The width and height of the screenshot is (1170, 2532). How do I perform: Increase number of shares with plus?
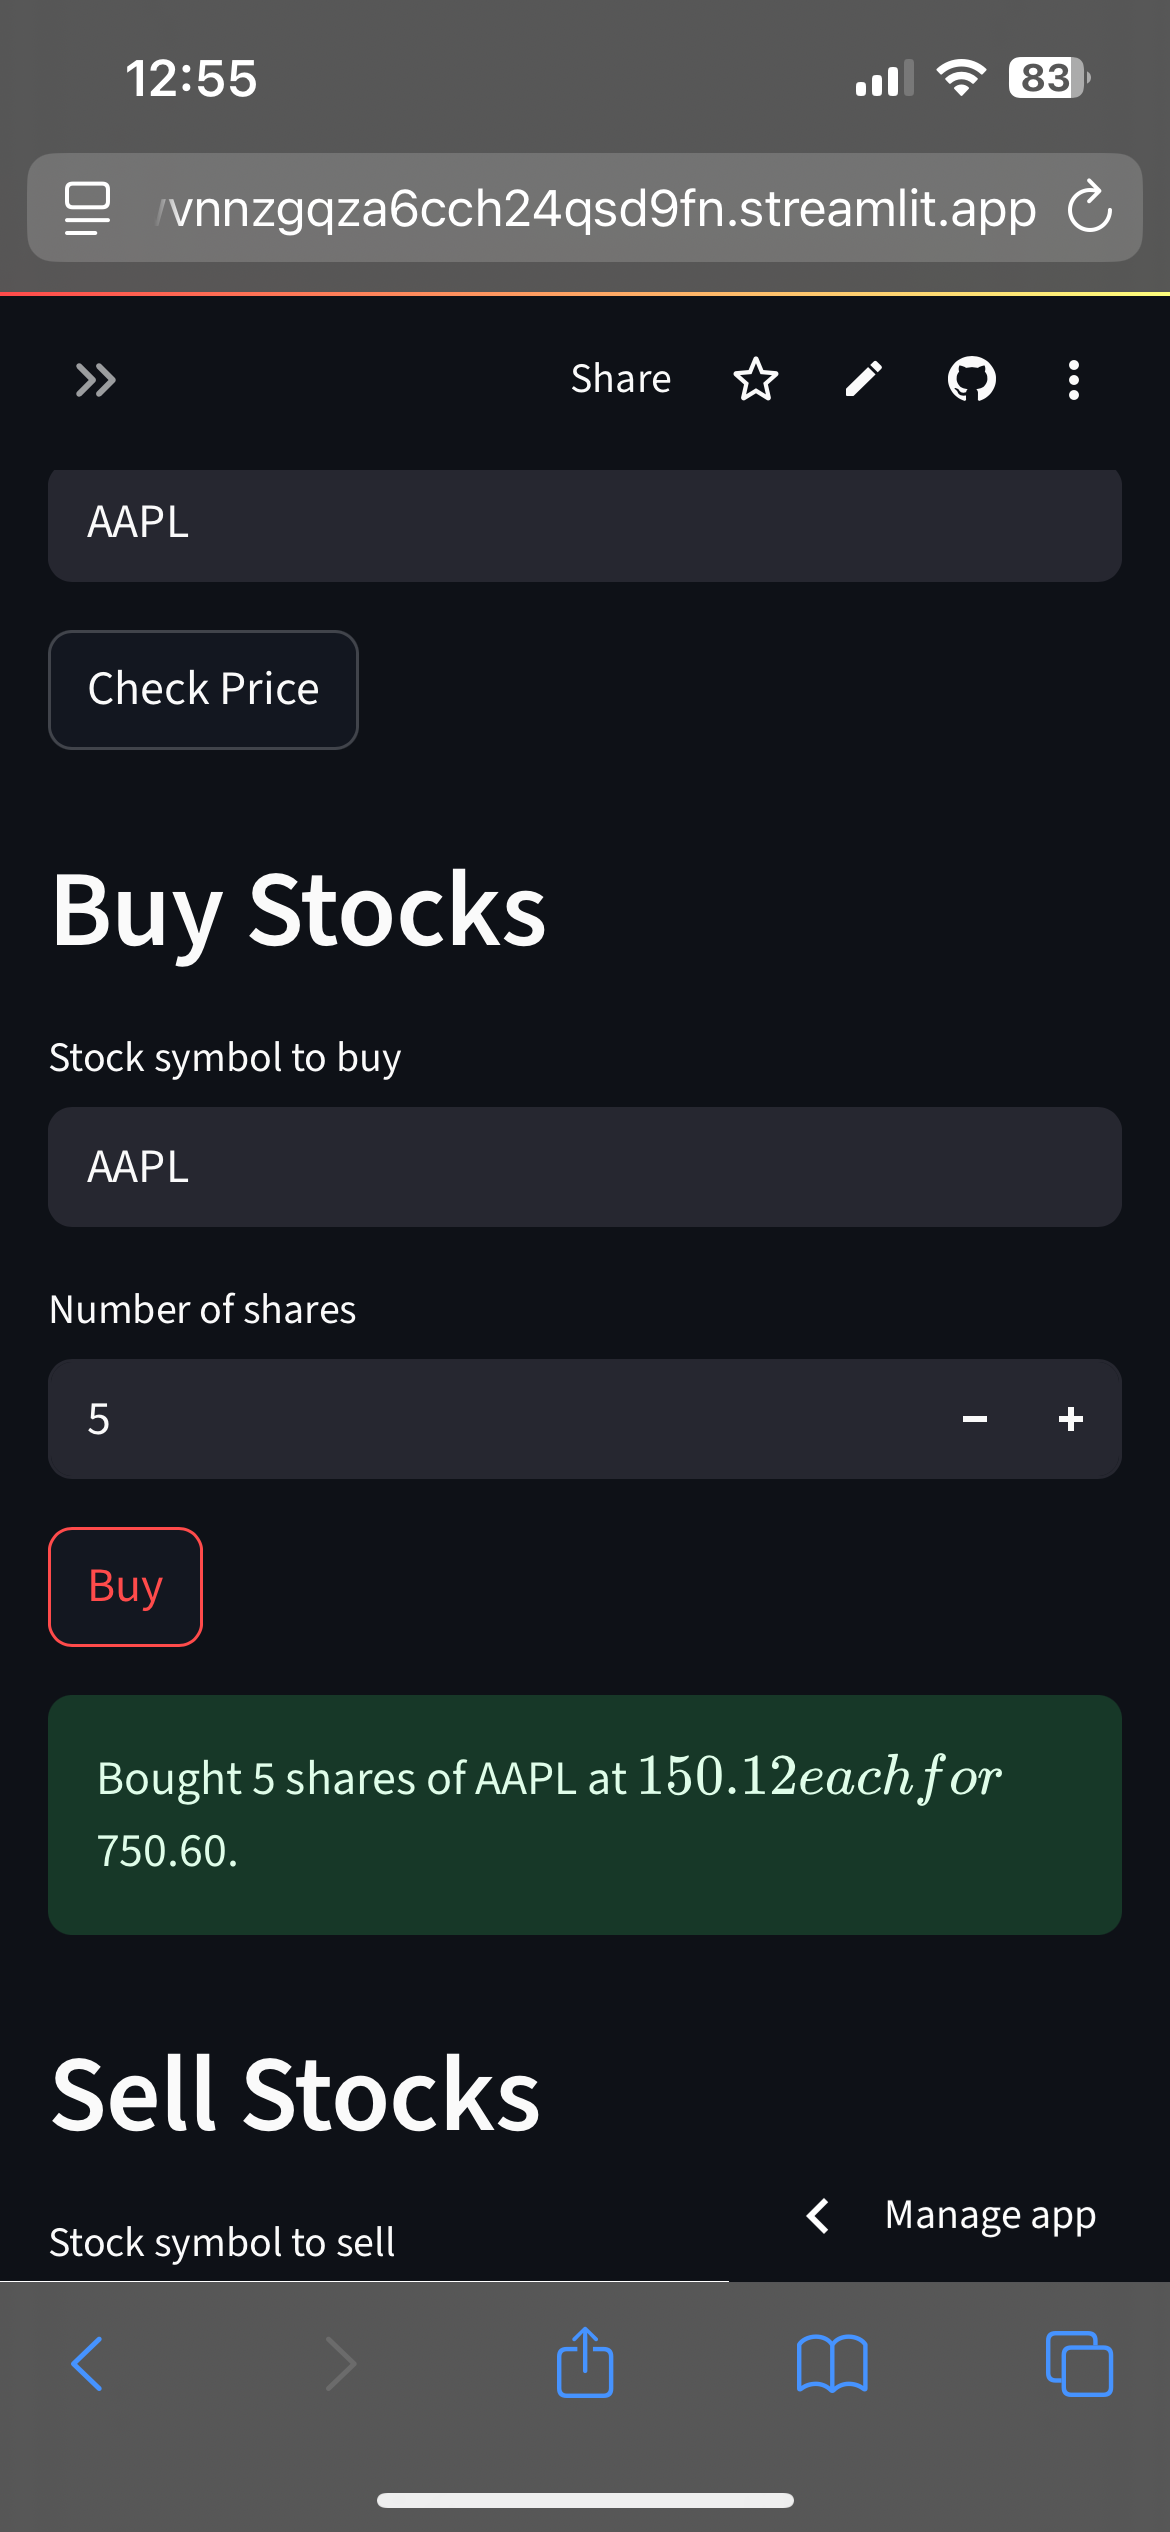[1071, 1419]
